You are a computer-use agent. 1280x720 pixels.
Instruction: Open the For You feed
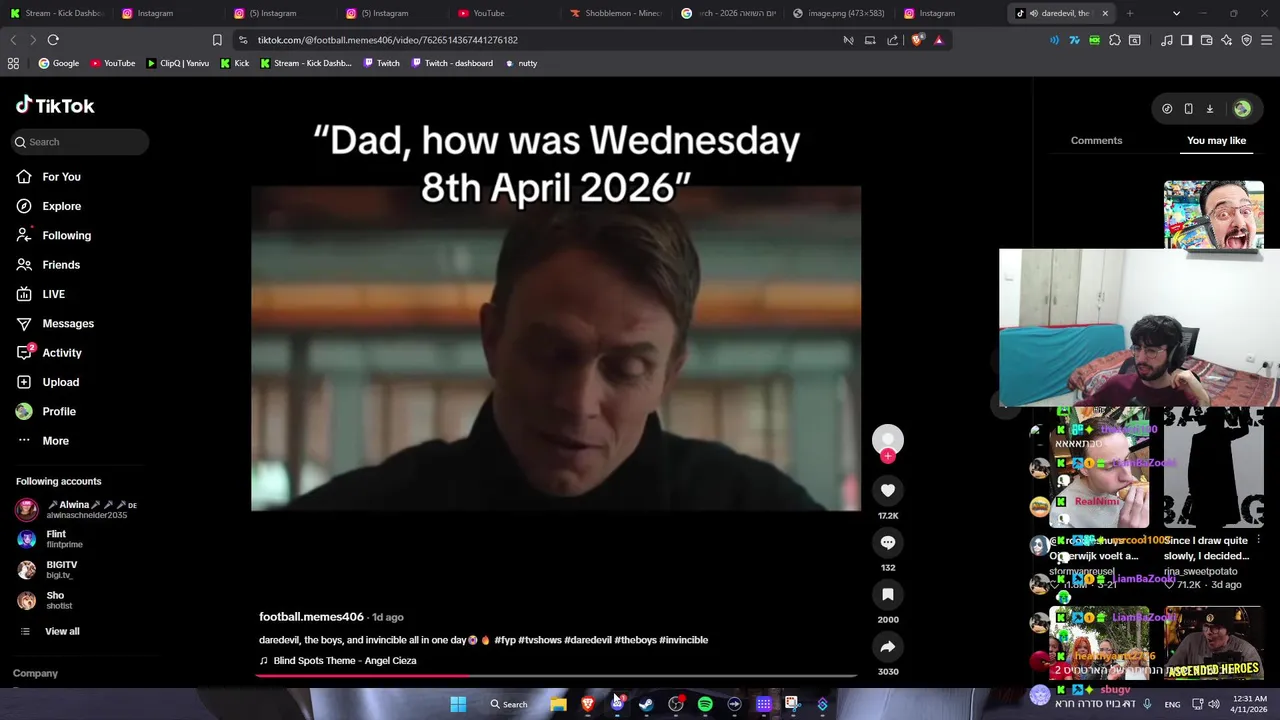tap(48, 177)
